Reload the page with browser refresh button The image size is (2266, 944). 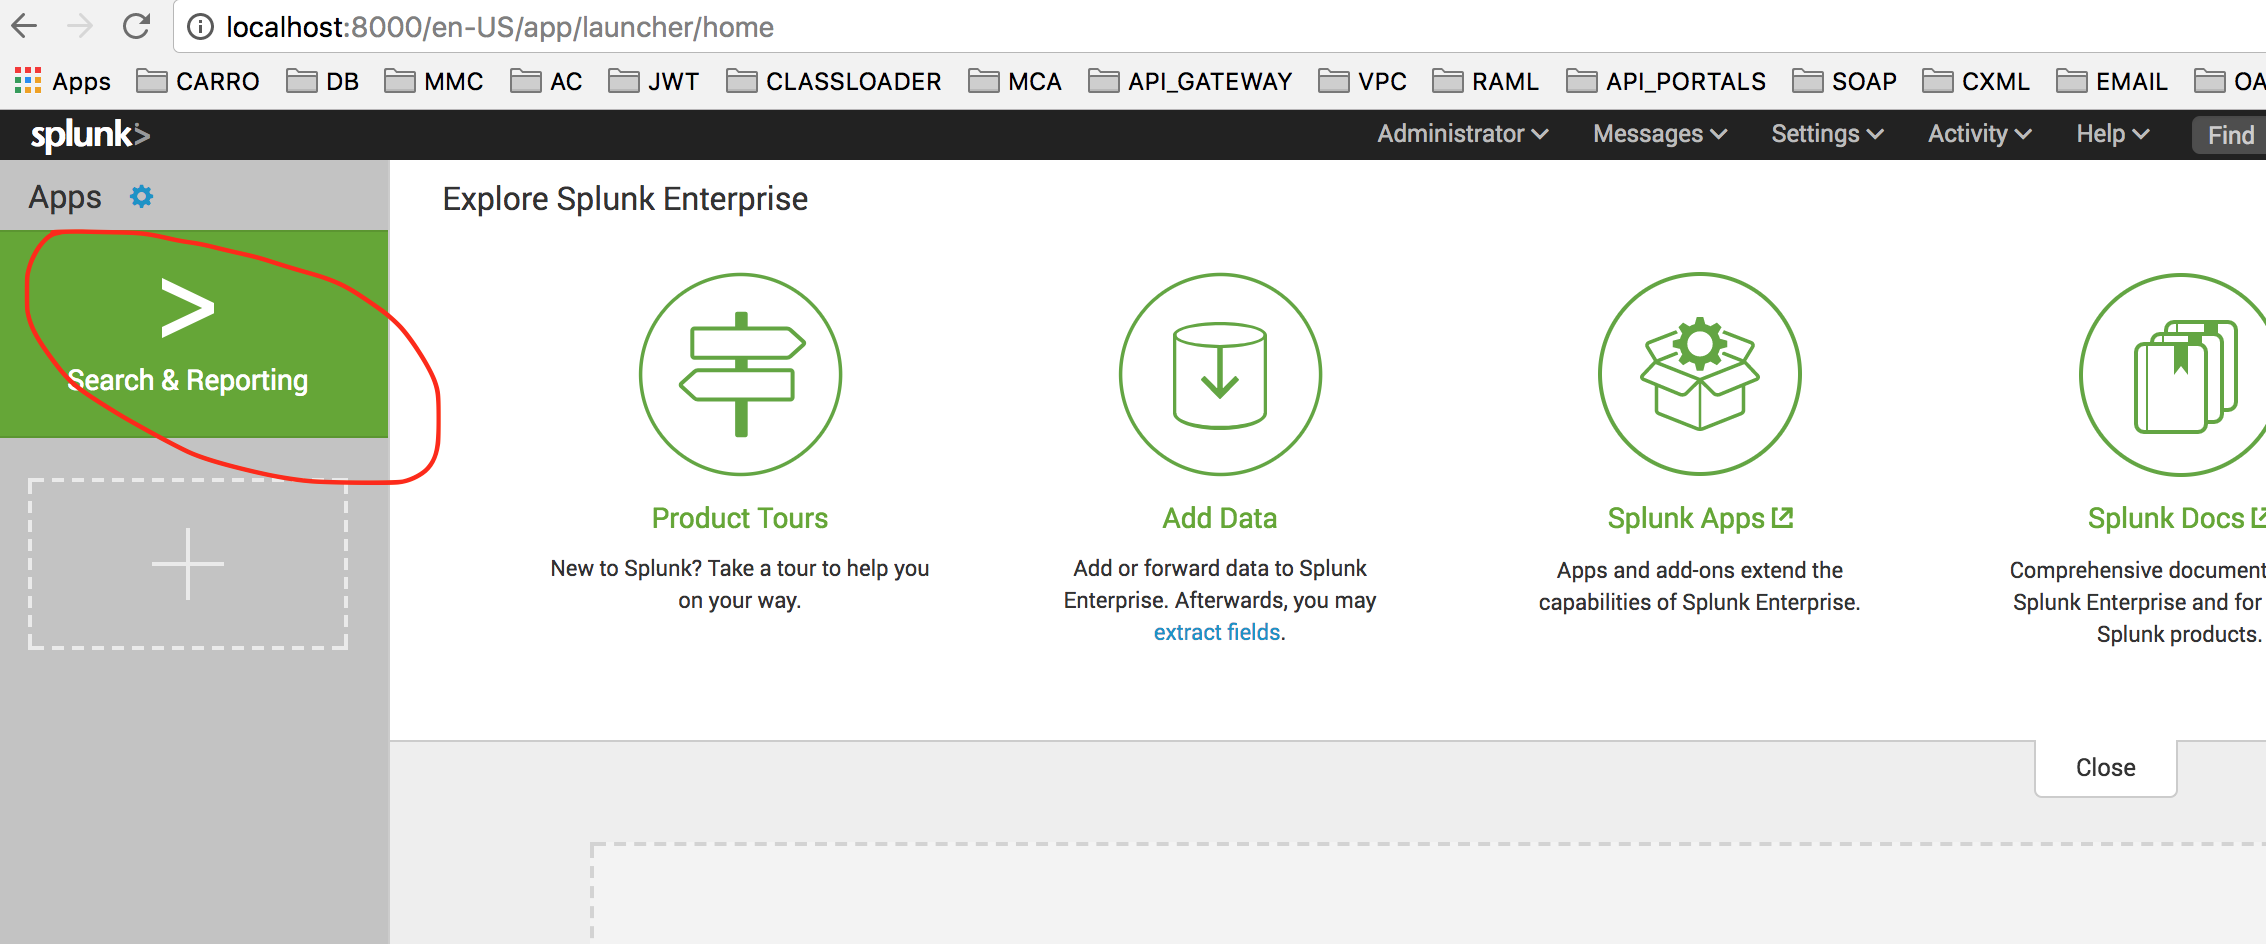(x=136, y=27)
